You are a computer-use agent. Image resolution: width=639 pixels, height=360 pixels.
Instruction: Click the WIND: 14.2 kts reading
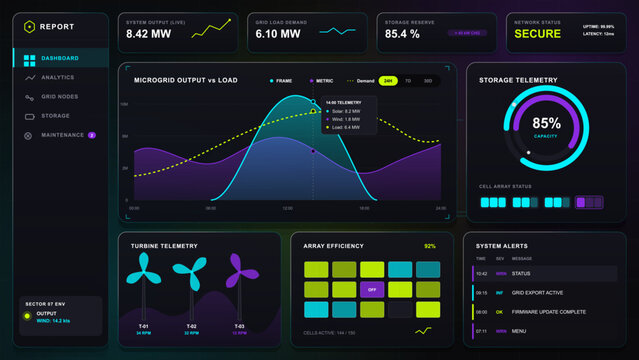click(x=53, y=321)
